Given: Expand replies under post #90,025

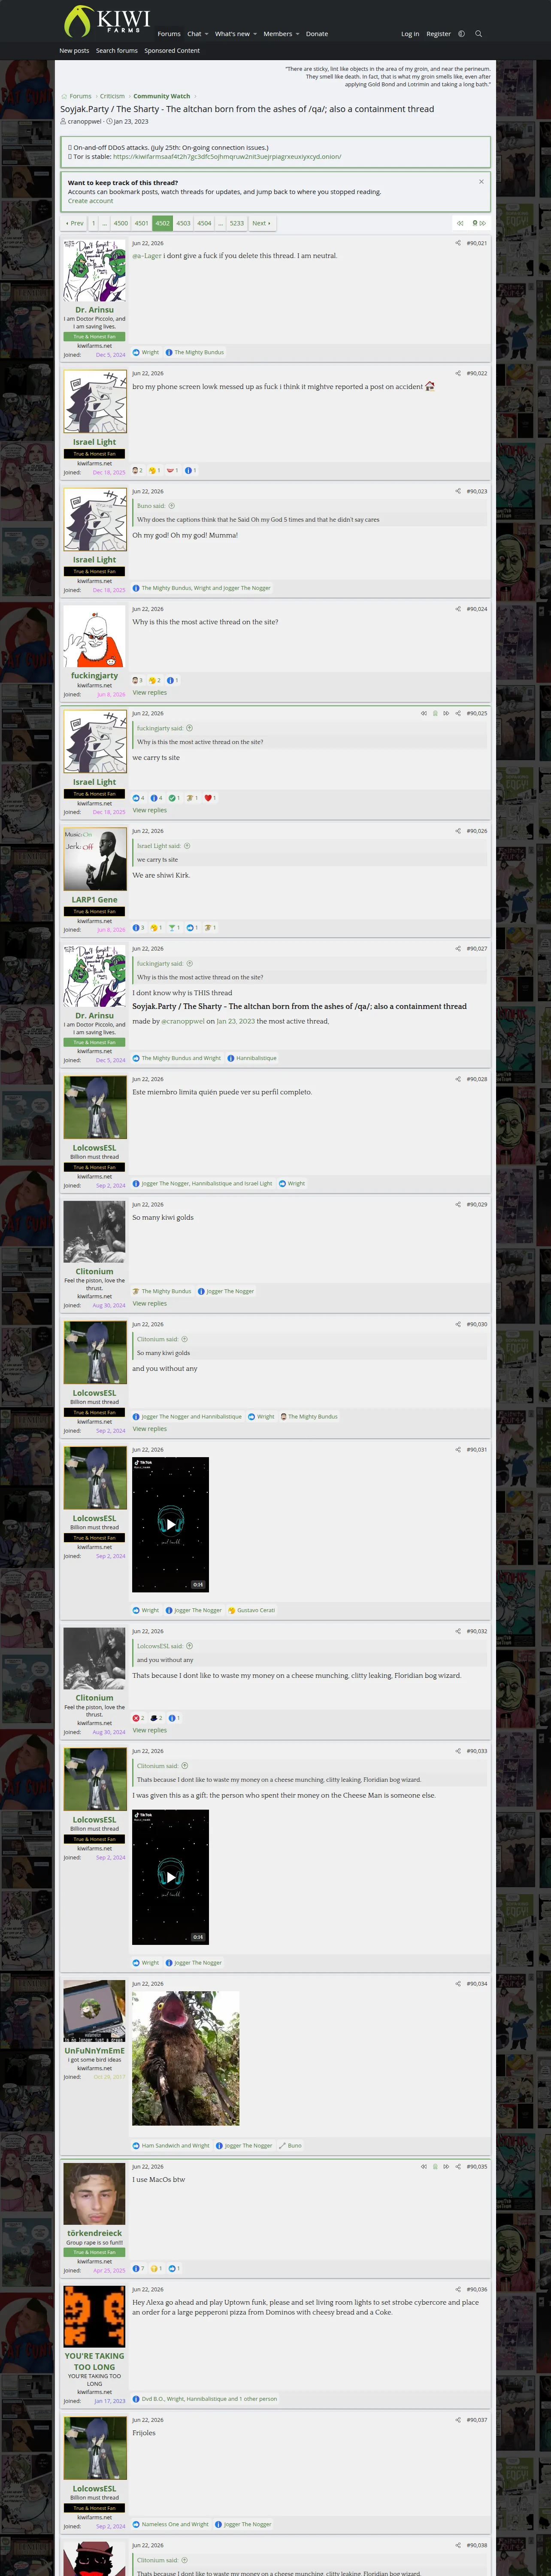Looking at the screenshot, I should click(150, 810).
